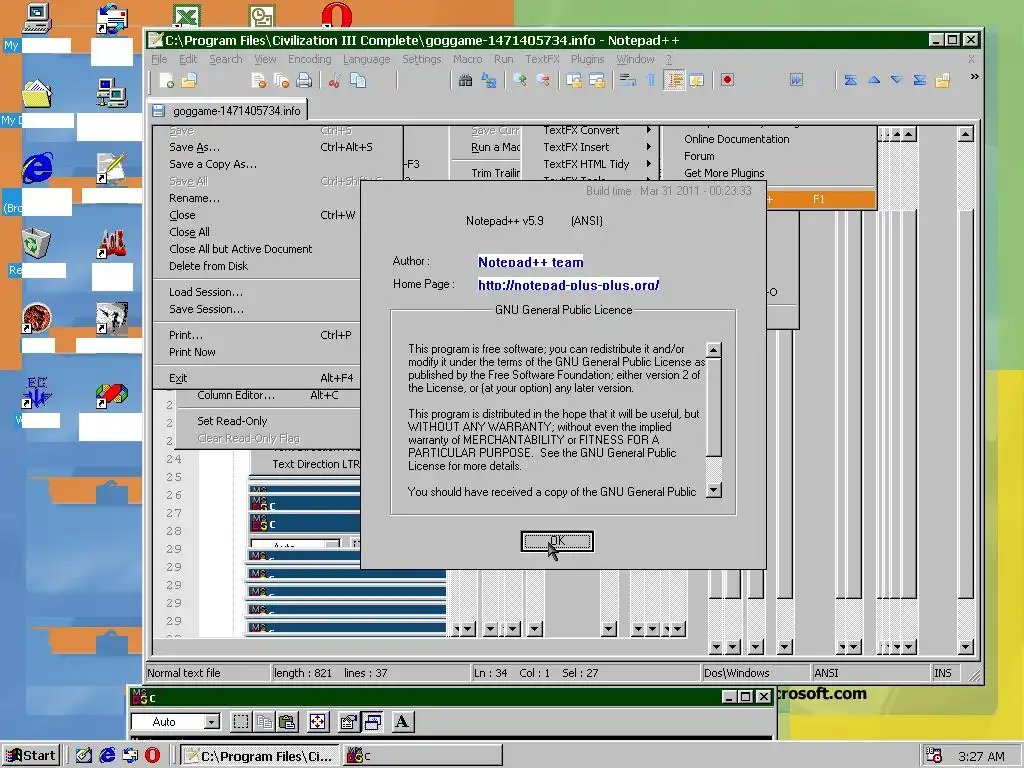This screenshot has width=1024, height=768.
Task: Click the licence text scroll up arrow
Action: 714,349
